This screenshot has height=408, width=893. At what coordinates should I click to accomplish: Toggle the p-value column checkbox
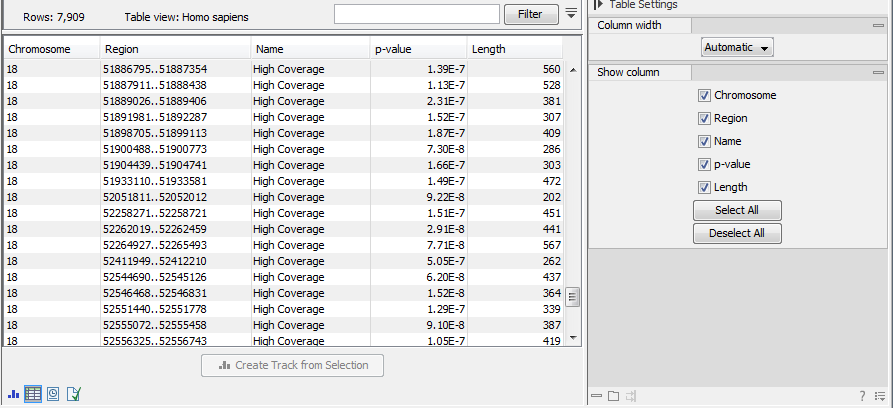704,164
